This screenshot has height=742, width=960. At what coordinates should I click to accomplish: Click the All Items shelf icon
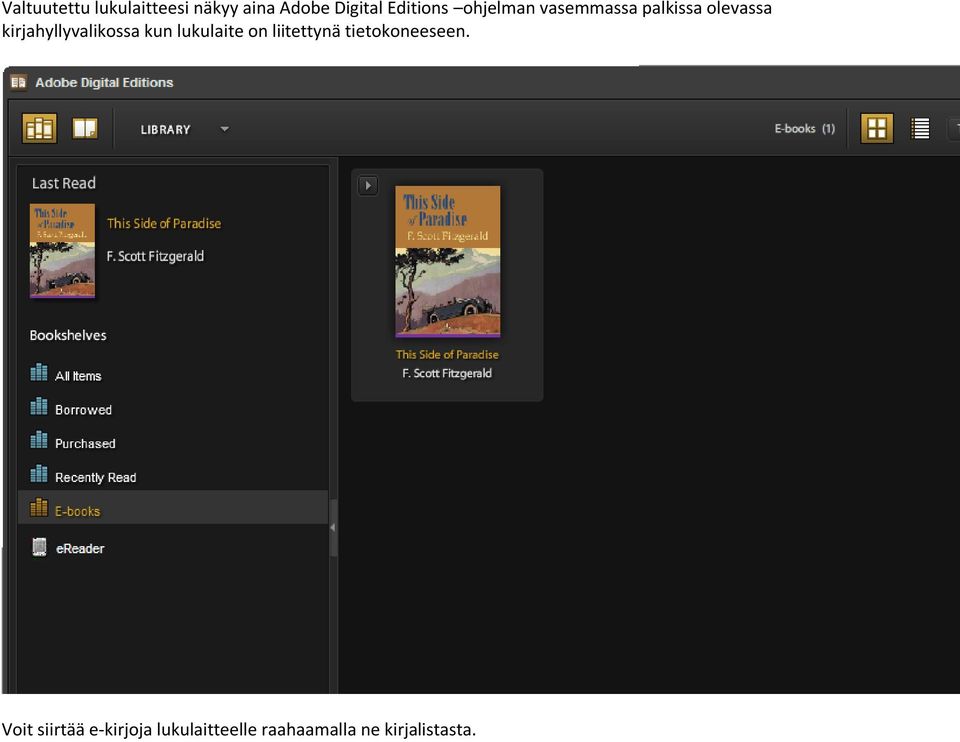pos(39,372)
